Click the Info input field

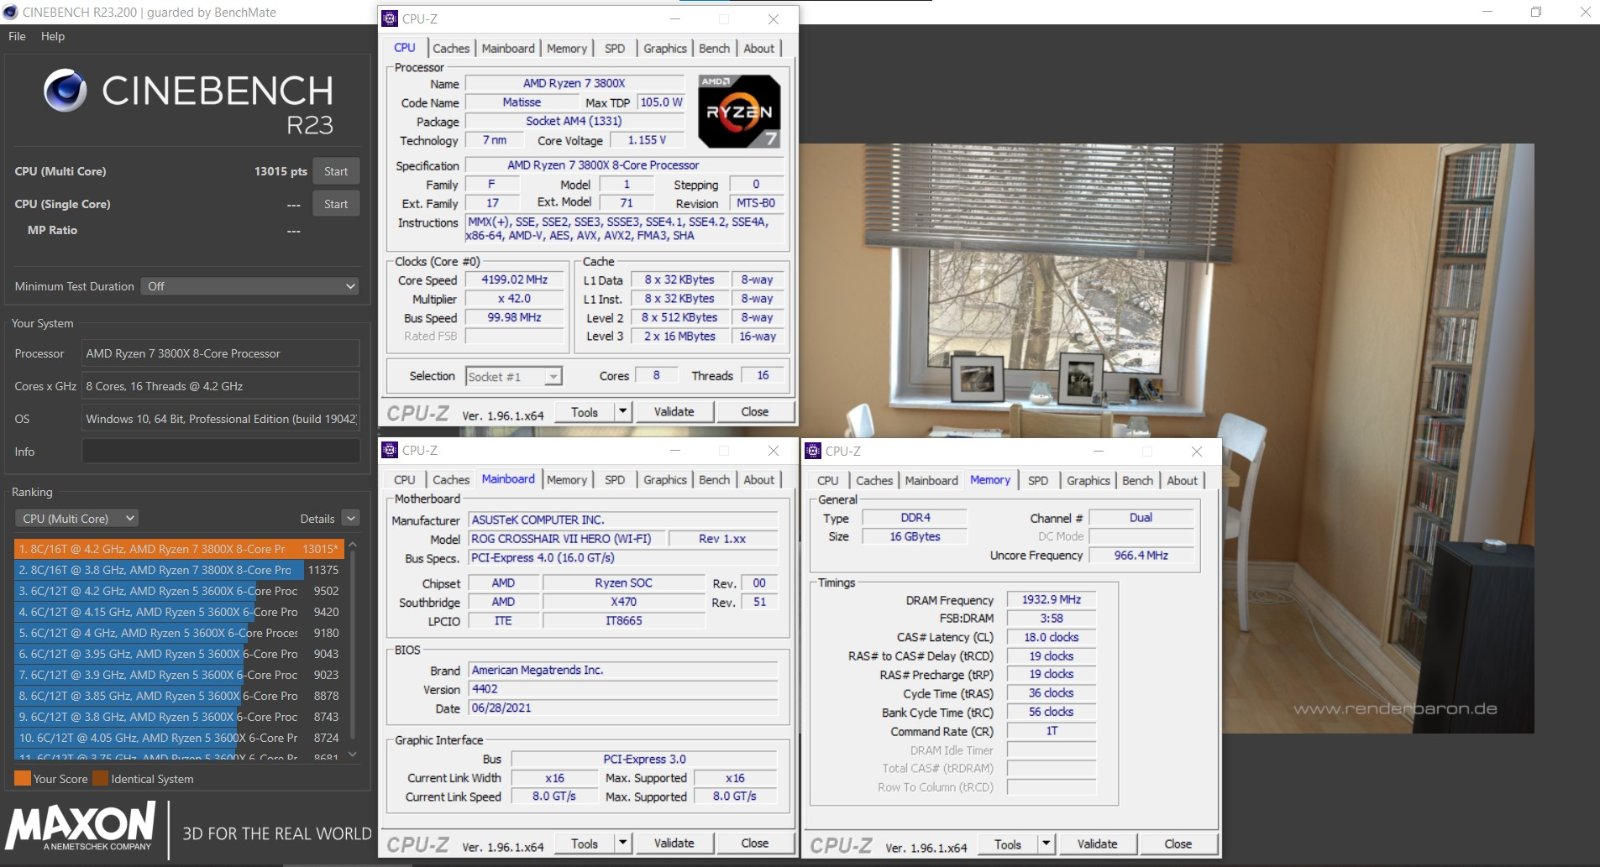point(221,451)
